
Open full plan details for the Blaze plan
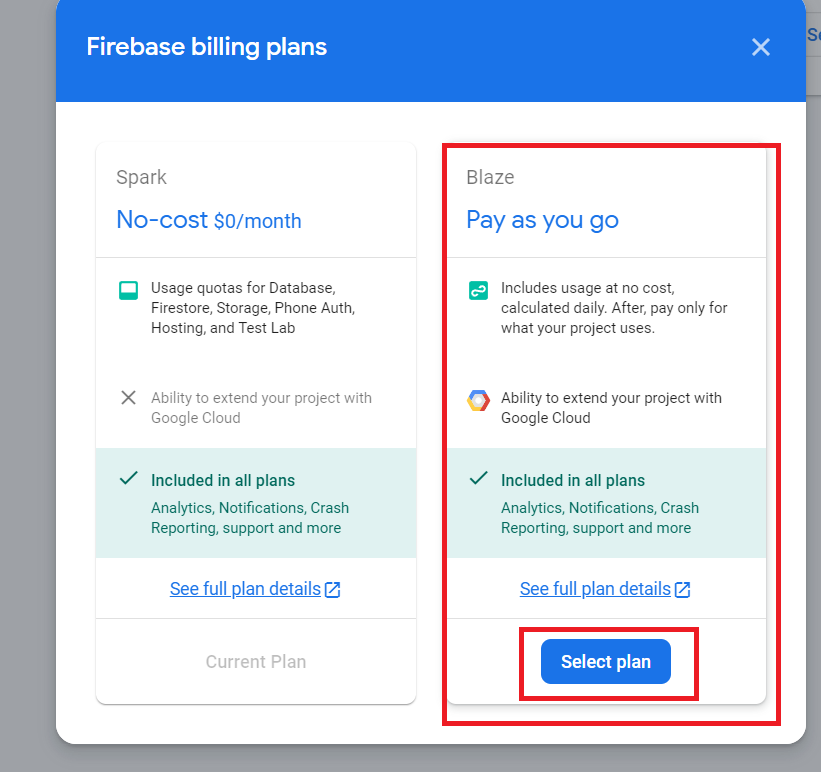pyautogui.click(x=598, y=588)
